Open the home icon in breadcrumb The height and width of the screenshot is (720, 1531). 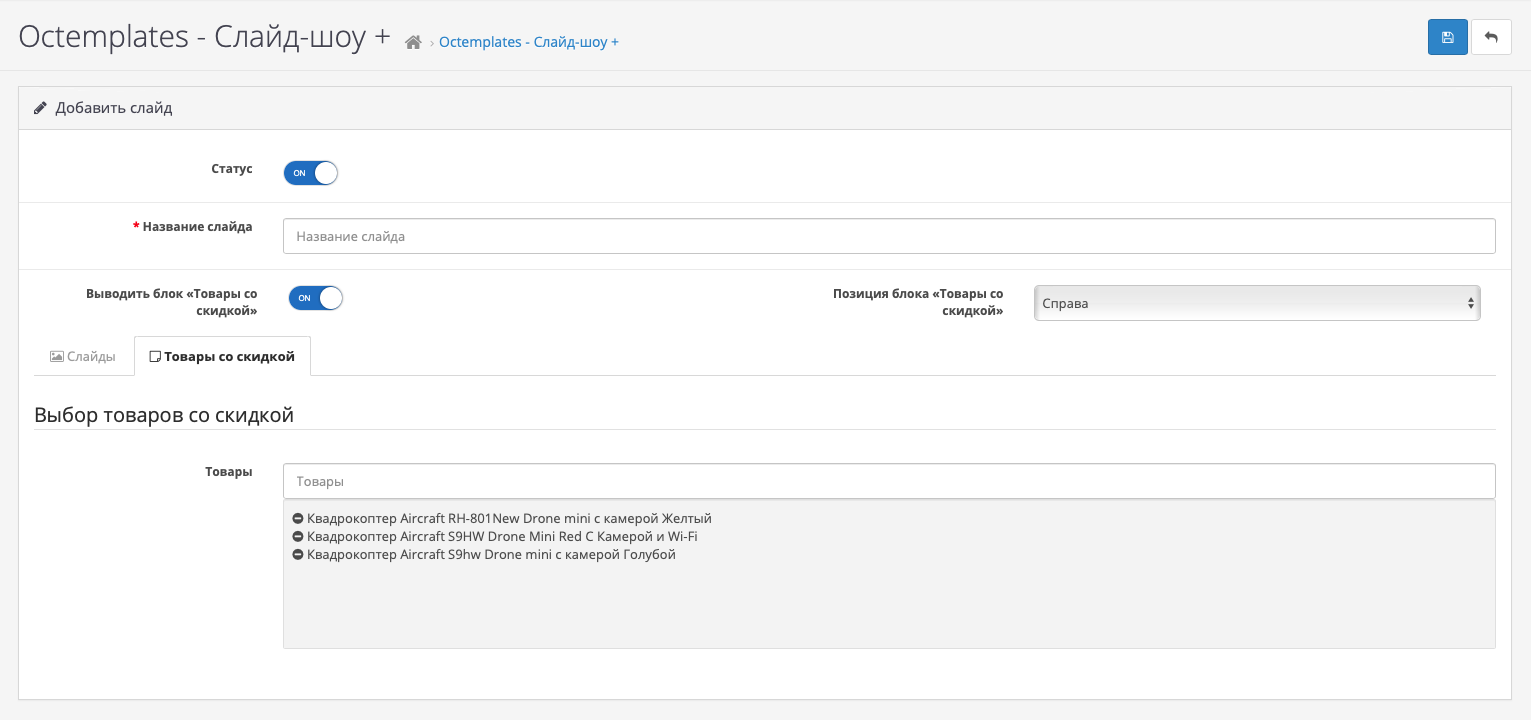click(413, 42)
